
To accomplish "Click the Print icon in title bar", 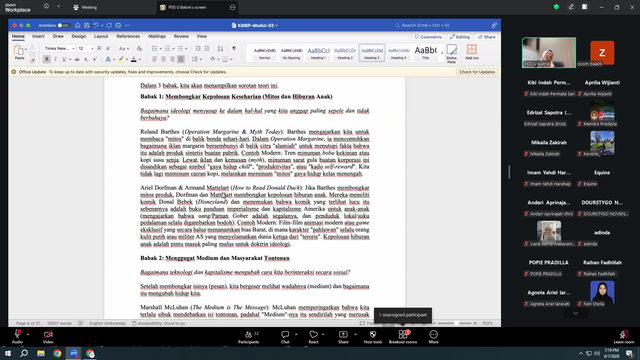I will [118, 25].
